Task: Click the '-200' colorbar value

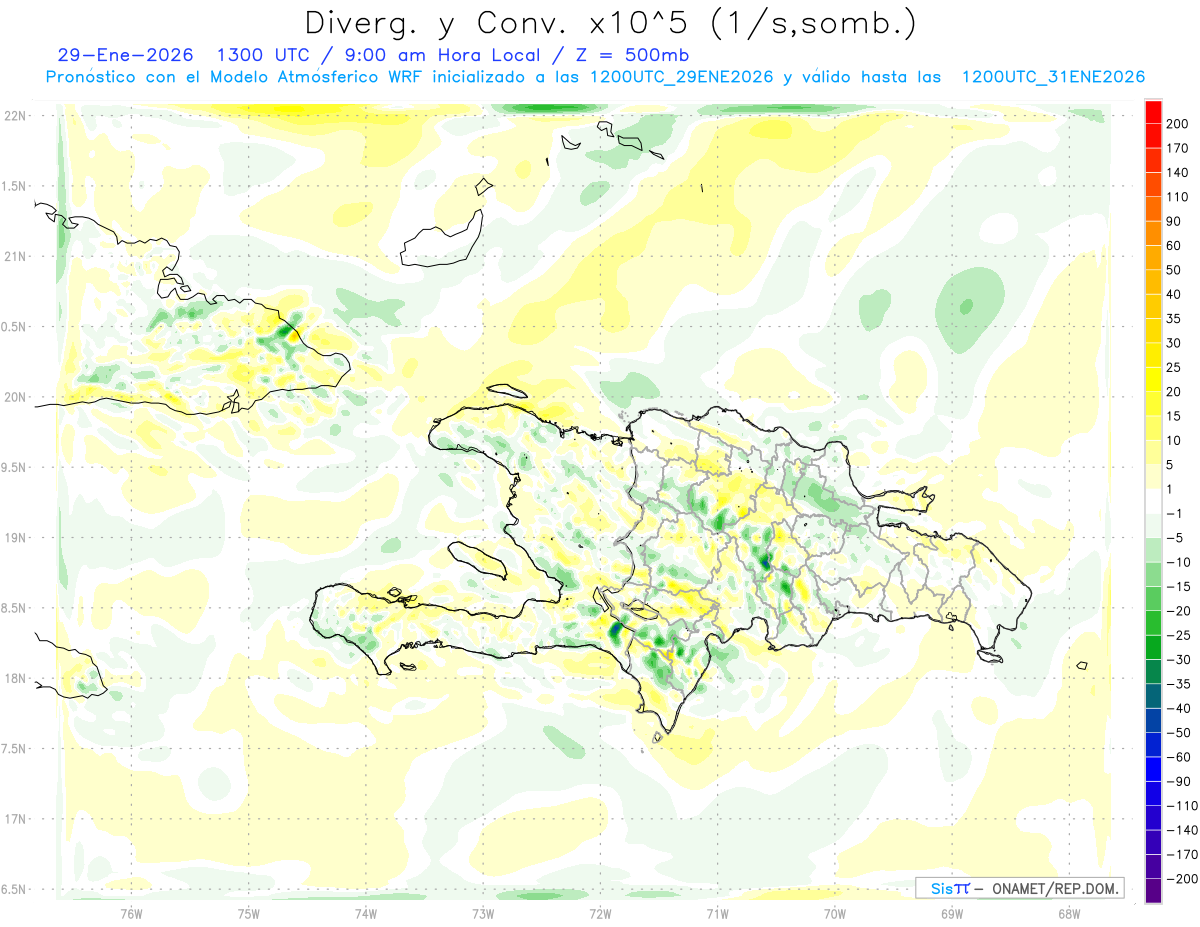Action: 1183,879
